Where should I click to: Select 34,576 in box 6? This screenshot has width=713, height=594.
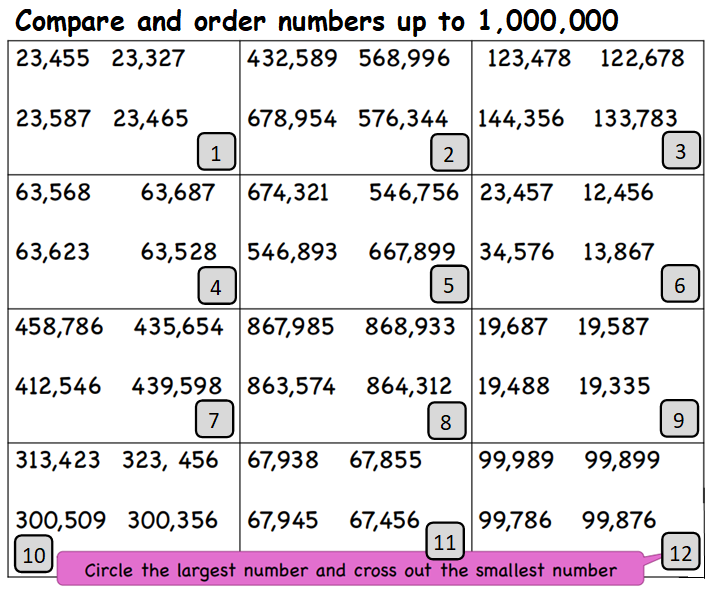[517, 252]
